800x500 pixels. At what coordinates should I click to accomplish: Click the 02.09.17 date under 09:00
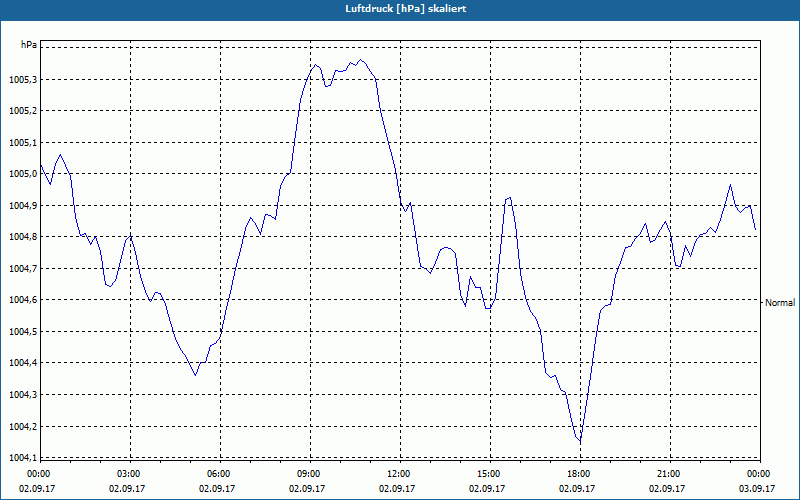point(307,488)
